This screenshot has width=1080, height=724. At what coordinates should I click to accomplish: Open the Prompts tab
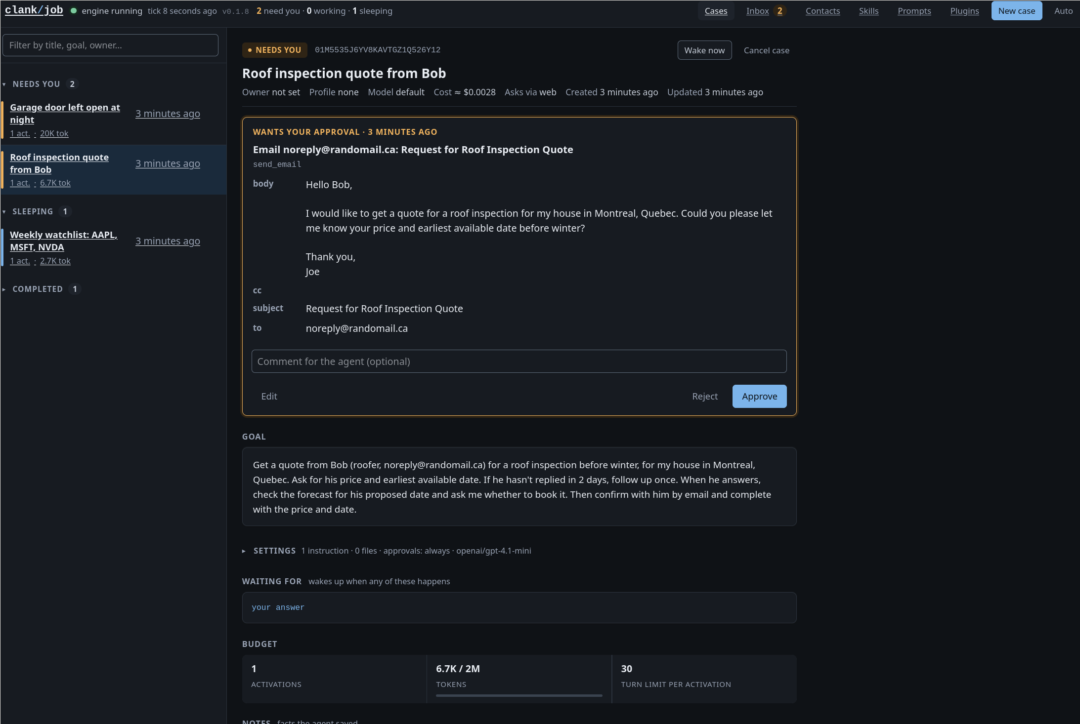pyautogui.click(x=913, y=11)
